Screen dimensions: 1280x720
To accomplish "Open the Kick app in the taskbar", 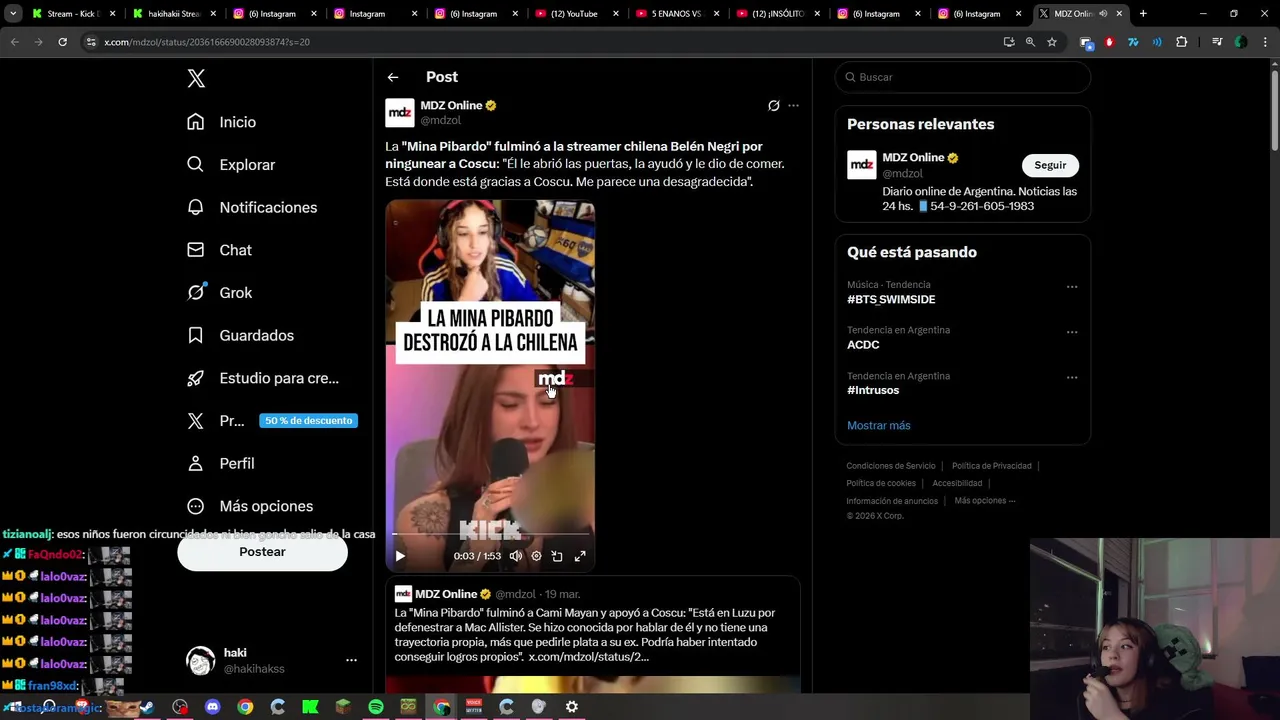I will [310, 707].
